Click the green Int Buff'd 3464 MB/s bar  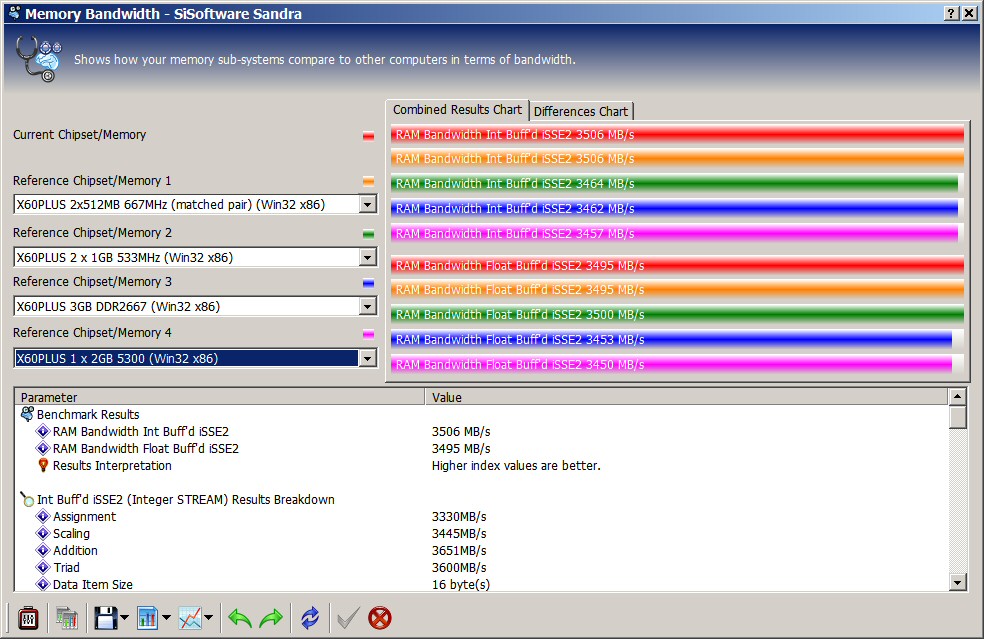pyautogui.click(x=674, y=183)
